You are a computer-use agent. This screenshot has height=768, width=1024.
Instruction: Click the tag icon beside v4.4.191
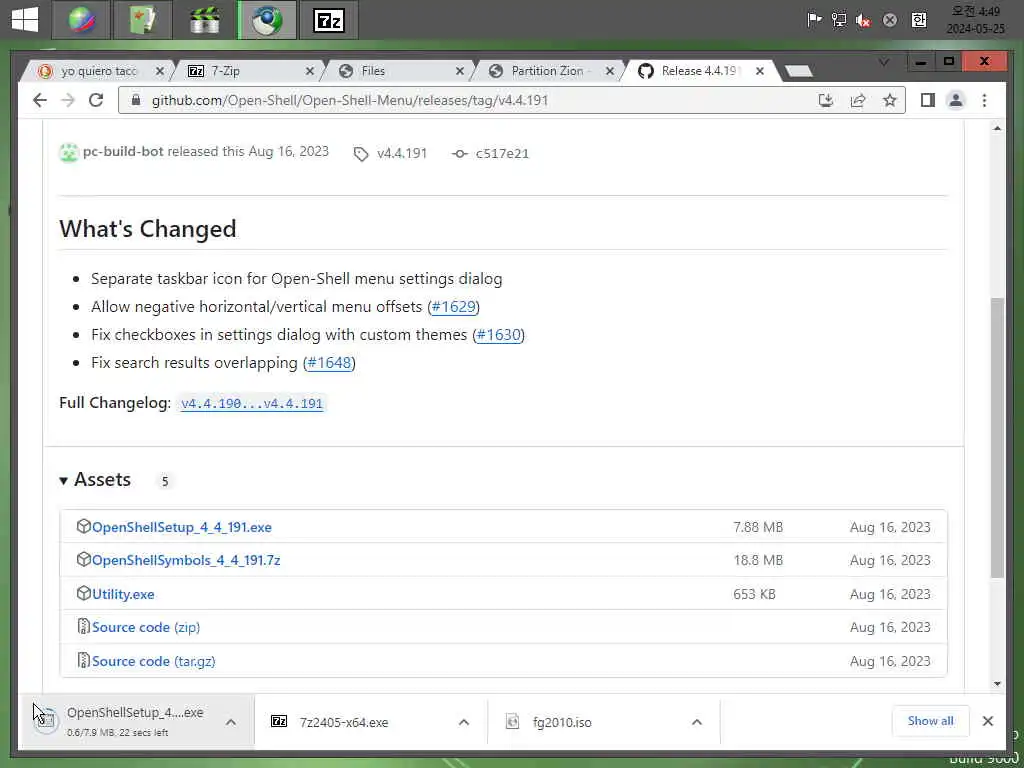click(x=360, y=154)
